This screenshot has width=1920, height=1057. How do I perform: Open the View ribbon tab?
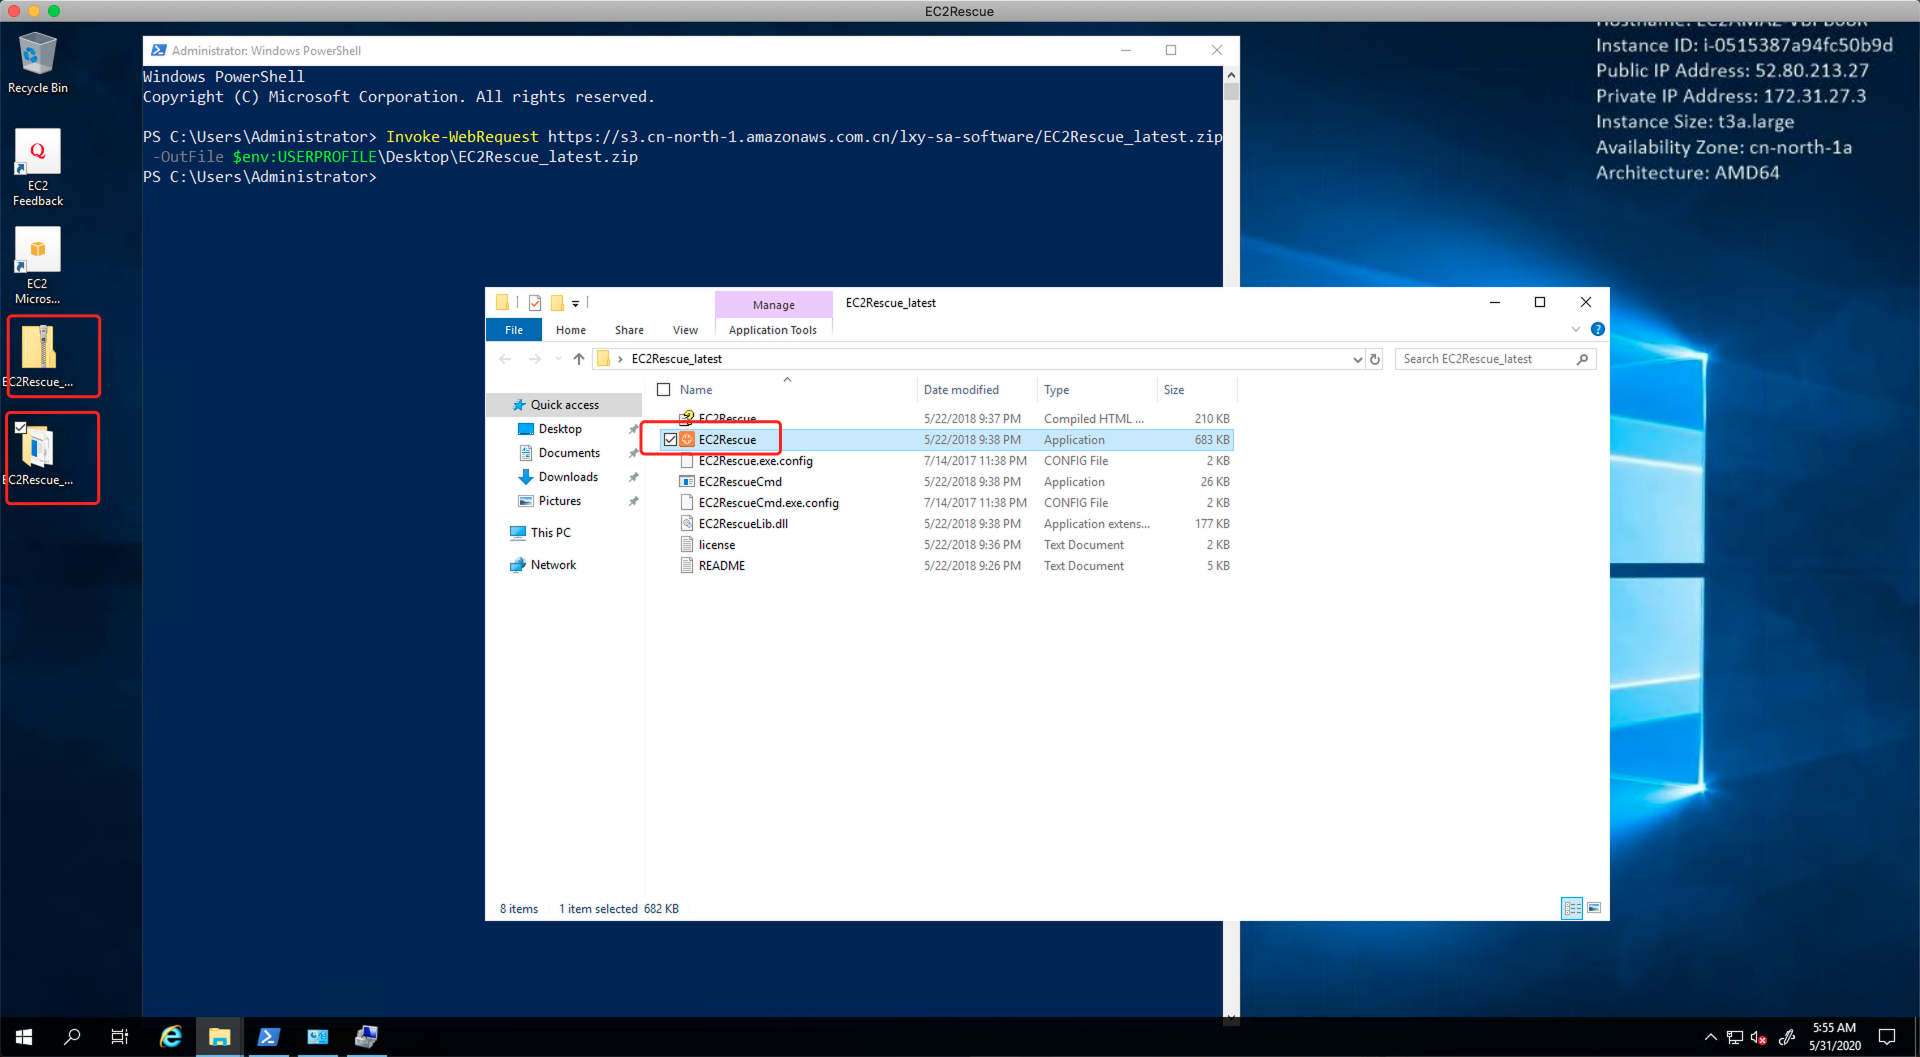[685, 330]
